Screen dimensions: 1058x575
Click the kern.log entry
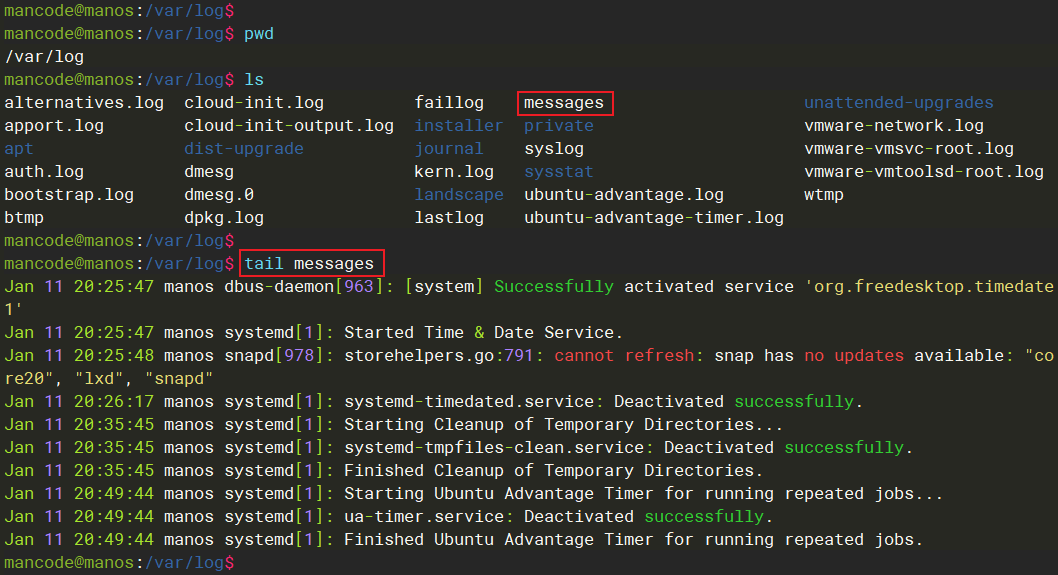(454, 172)
